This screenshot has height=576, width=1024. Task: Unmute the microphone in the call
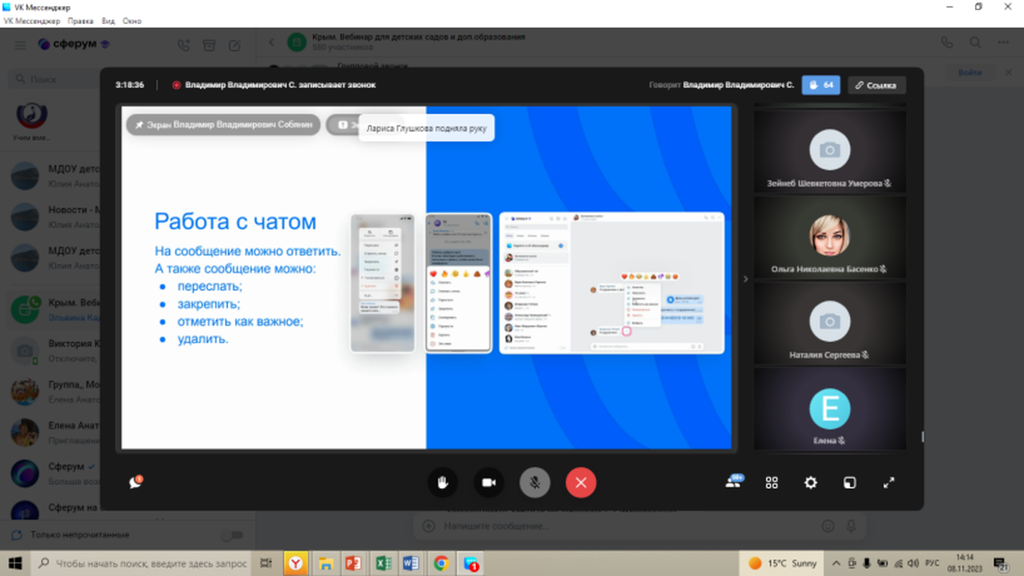tap(535, 482)
